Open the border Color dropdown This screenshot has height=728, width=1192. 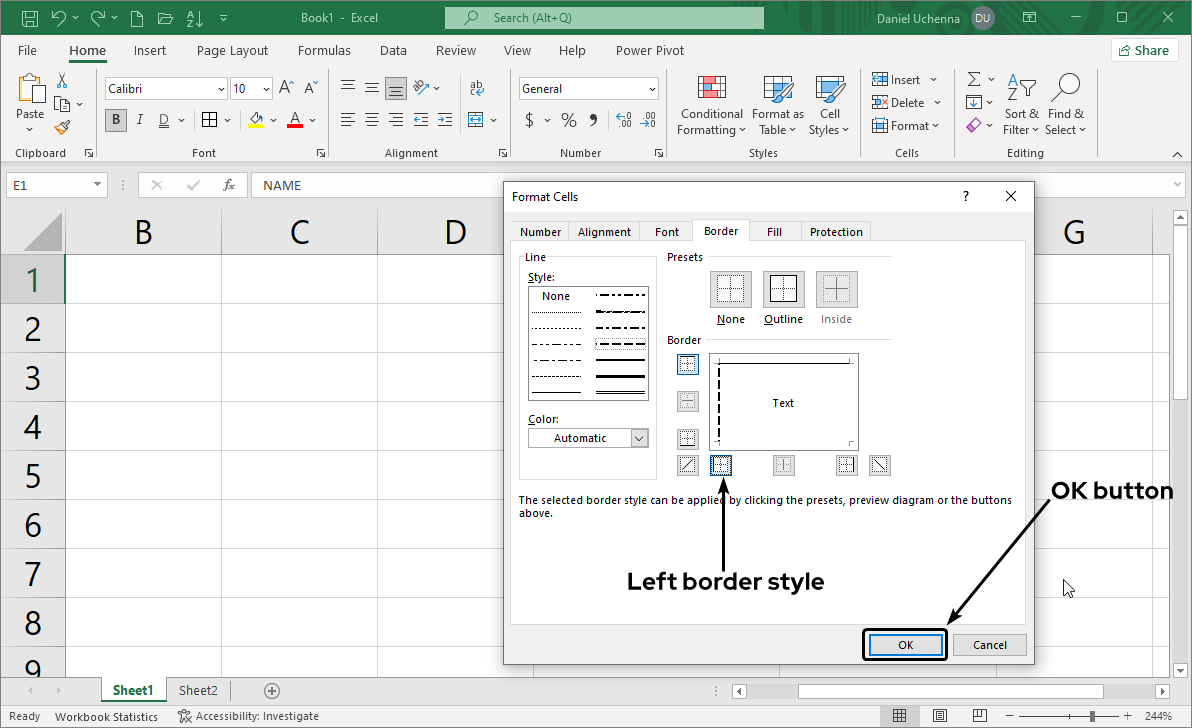click(639, 438)
